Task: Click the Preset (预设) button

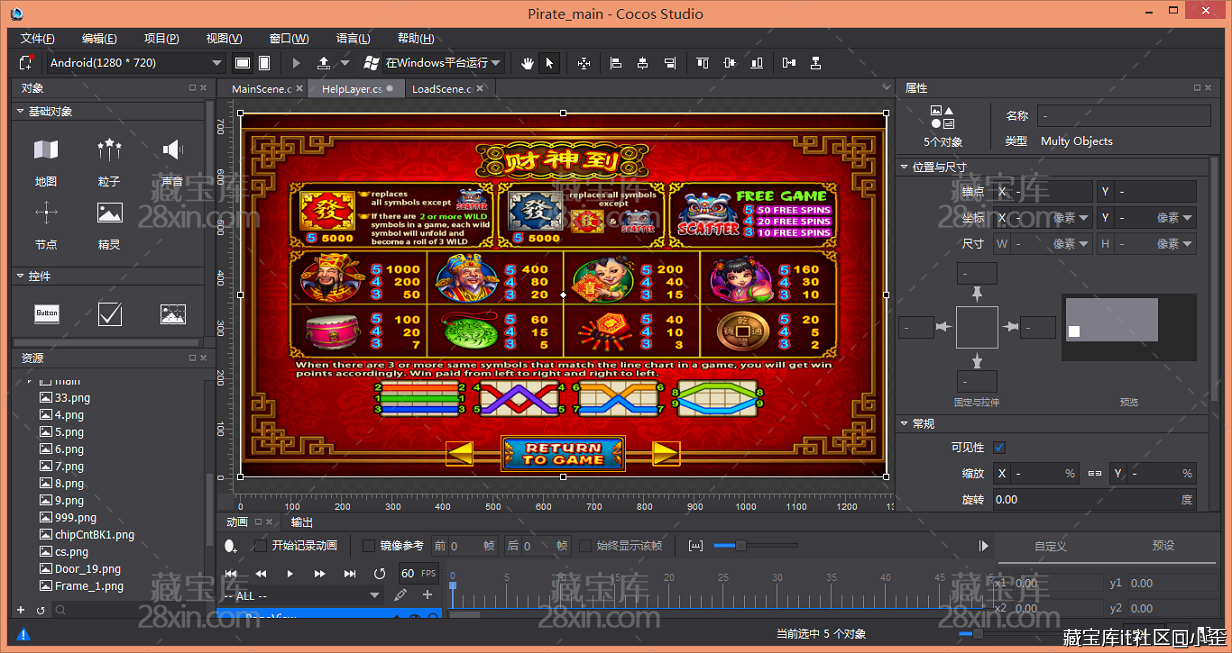Action: click(1163, 546)
